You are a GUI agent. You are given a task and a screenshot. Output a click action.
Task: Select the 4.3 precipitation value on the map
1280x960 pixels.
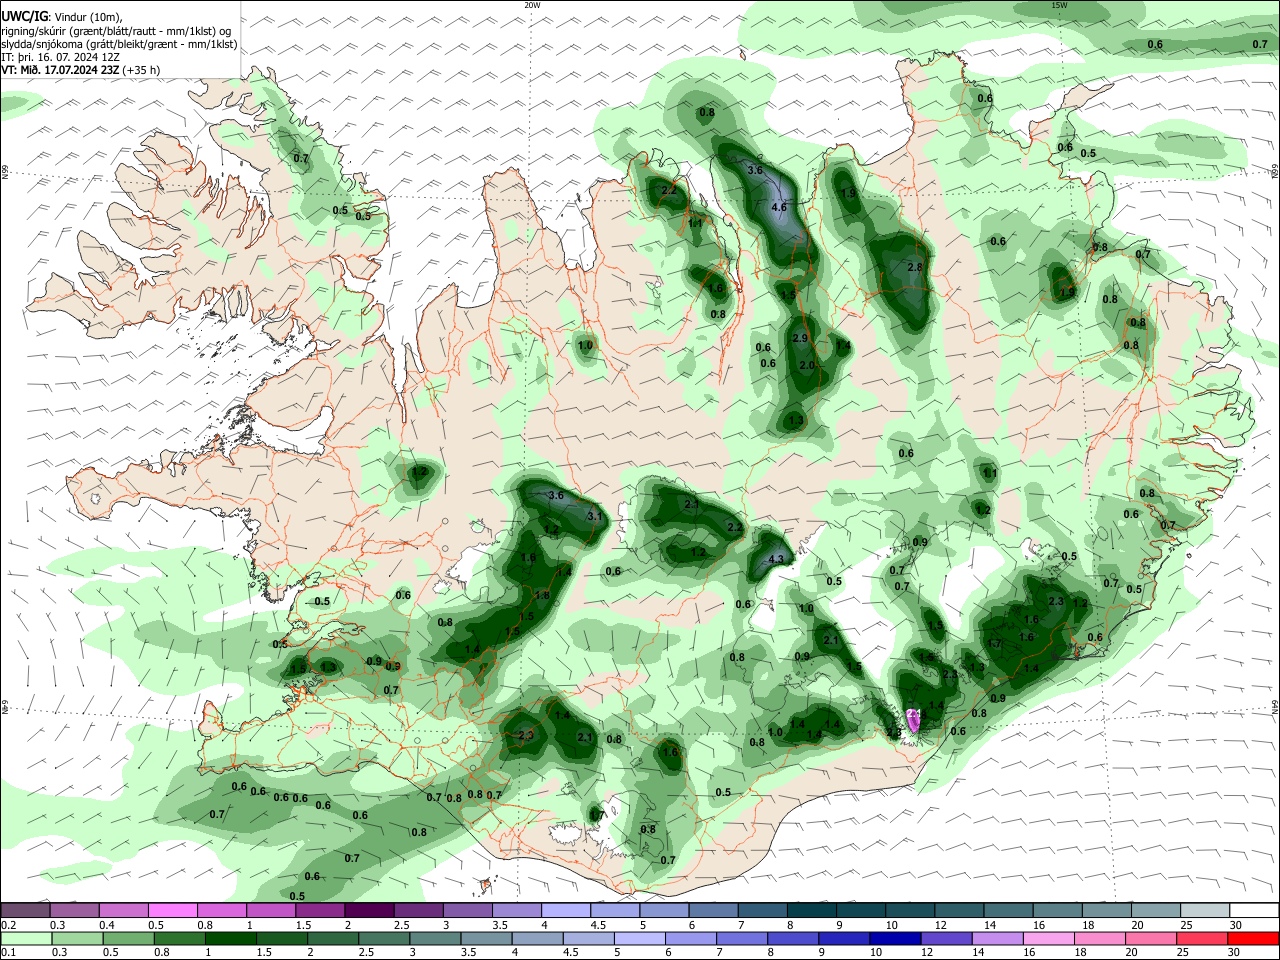tap(776, 560)
